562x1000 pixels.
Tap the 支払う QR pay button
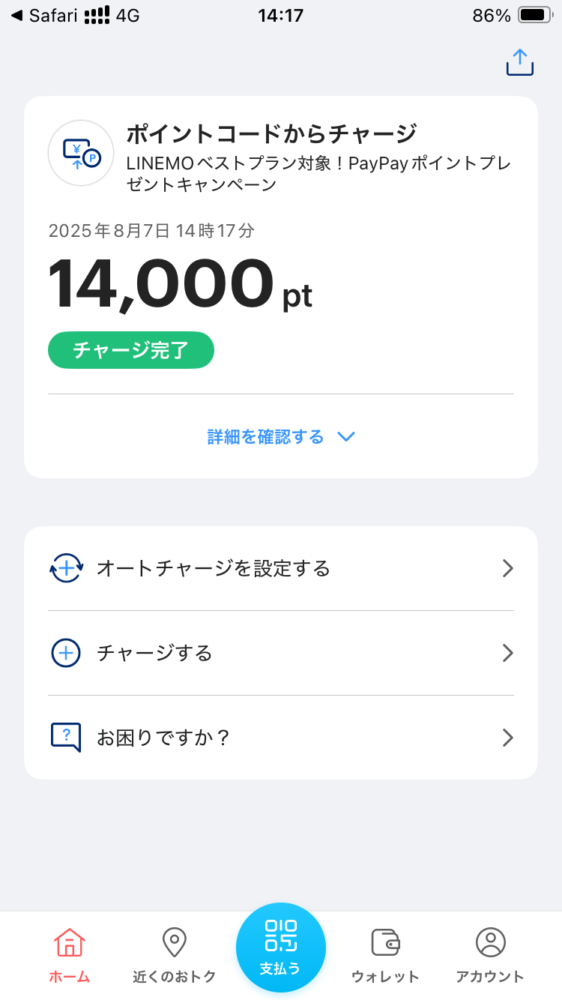tap(281, 947)
